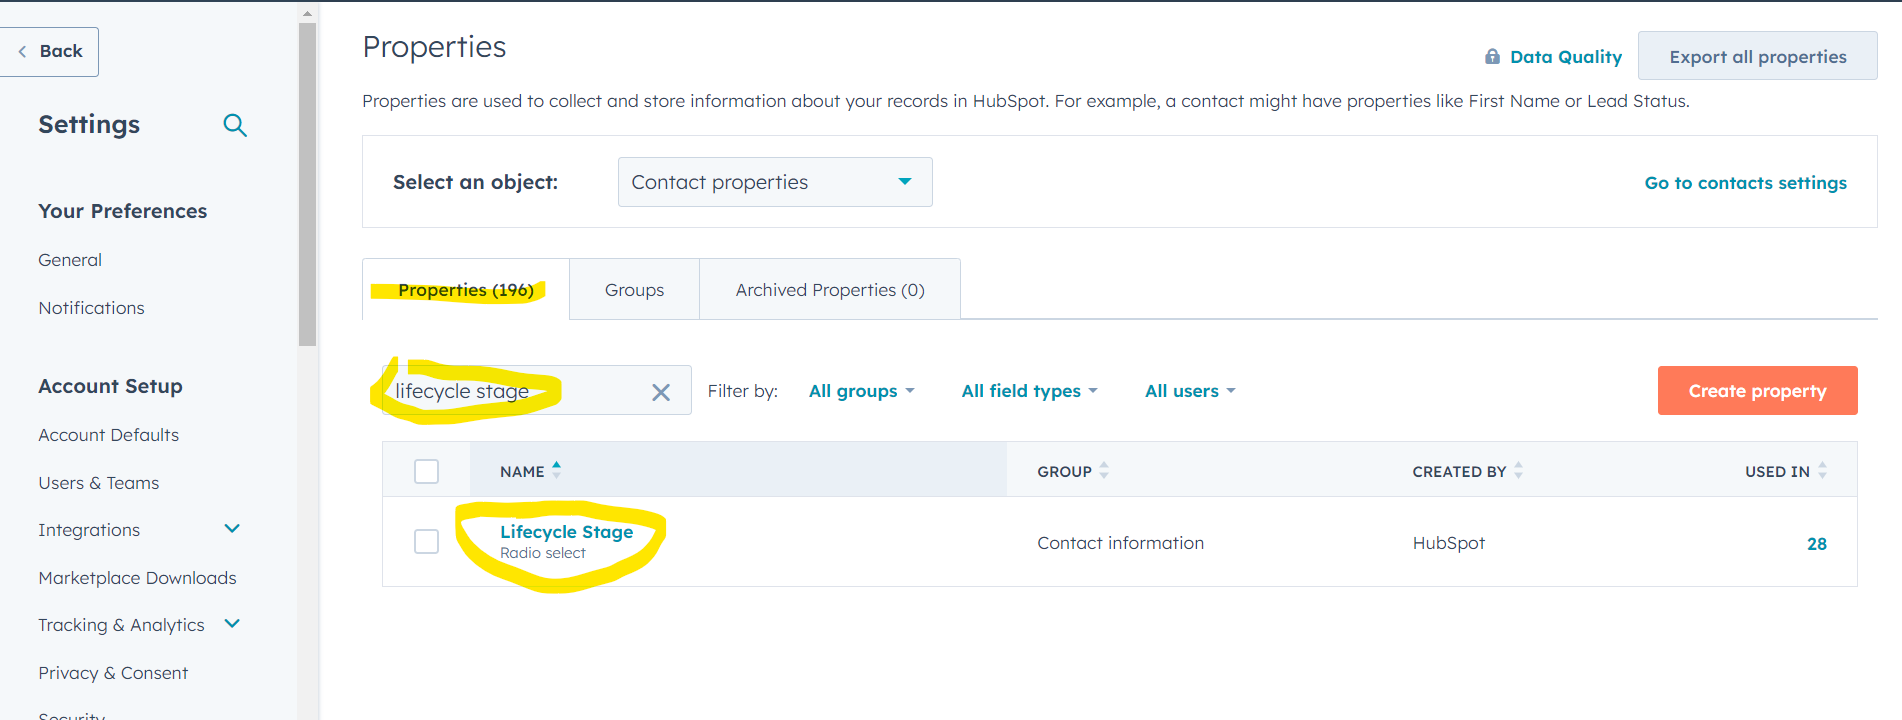Image resolution: width=1902 pixels, height=720 pixels.
Task: Switch to the Properties (196) tab
Action: coord(466,290)
